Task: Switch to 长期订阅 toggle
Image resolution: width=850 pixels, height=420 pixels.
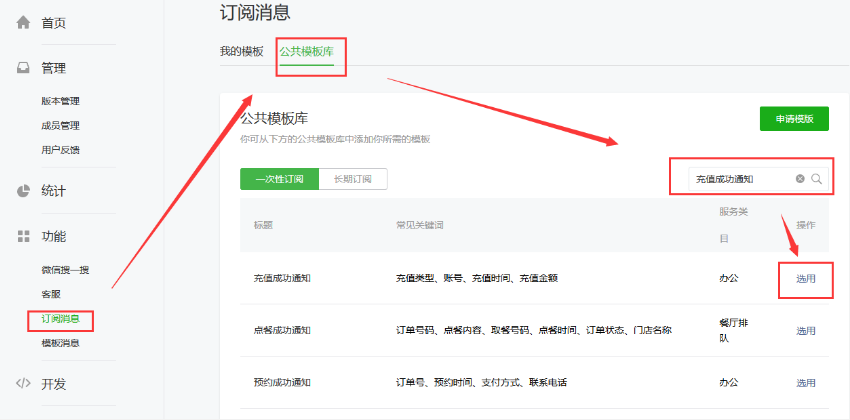Action: pos(352,179)
